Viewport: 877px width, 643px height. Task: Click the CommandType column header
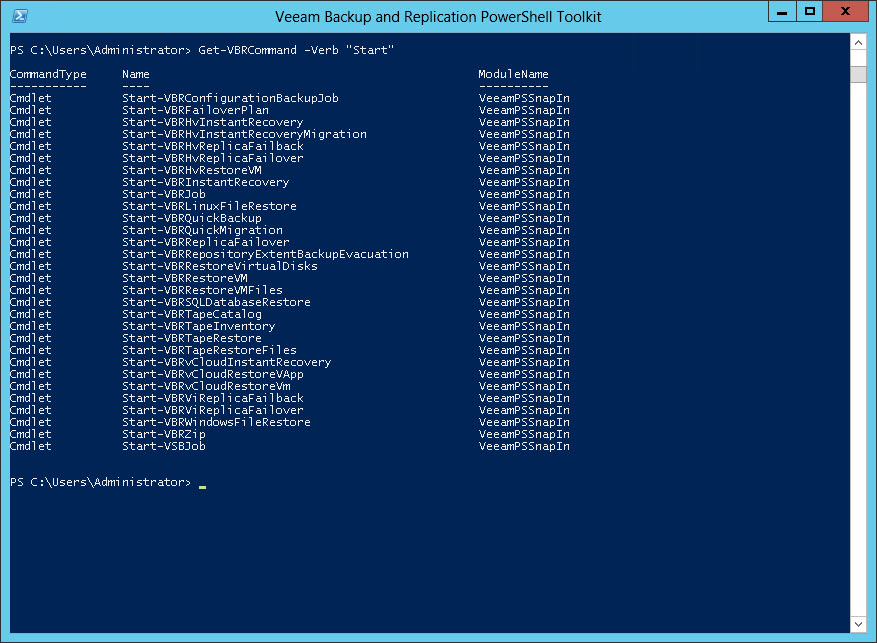point(48,74)
